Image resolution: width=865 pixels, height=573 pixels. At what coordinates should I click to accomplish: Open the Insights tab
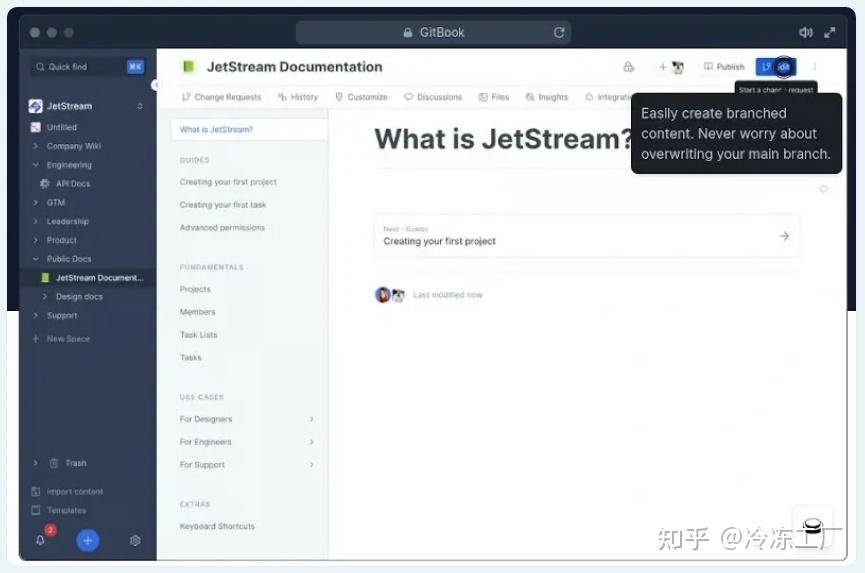(x=547, y=97)
